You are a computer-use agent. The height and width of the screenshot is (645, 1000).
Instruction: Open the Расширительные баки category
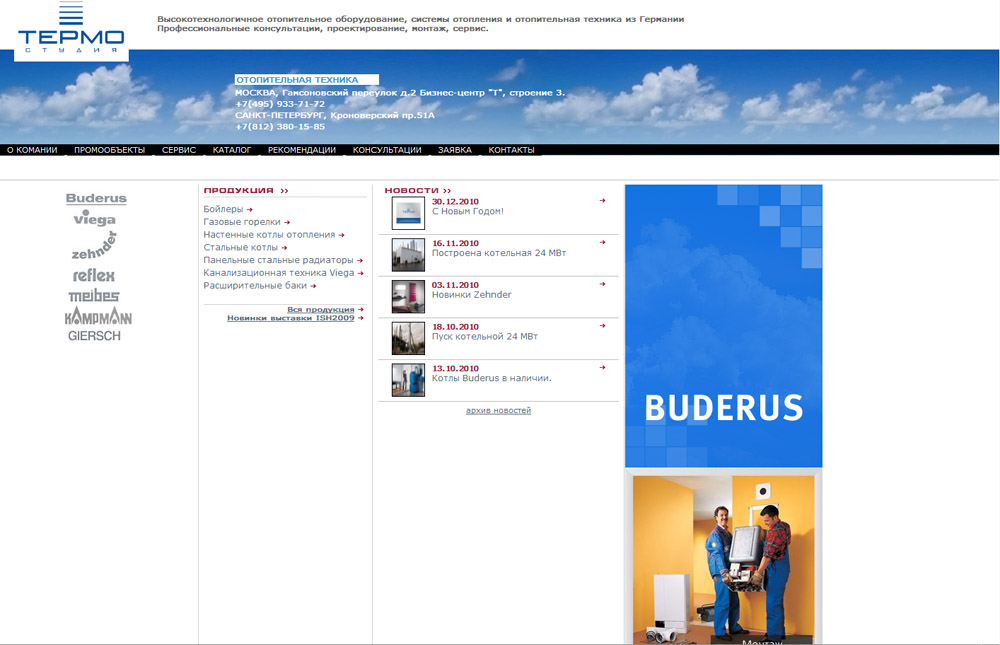pos(255,286)
